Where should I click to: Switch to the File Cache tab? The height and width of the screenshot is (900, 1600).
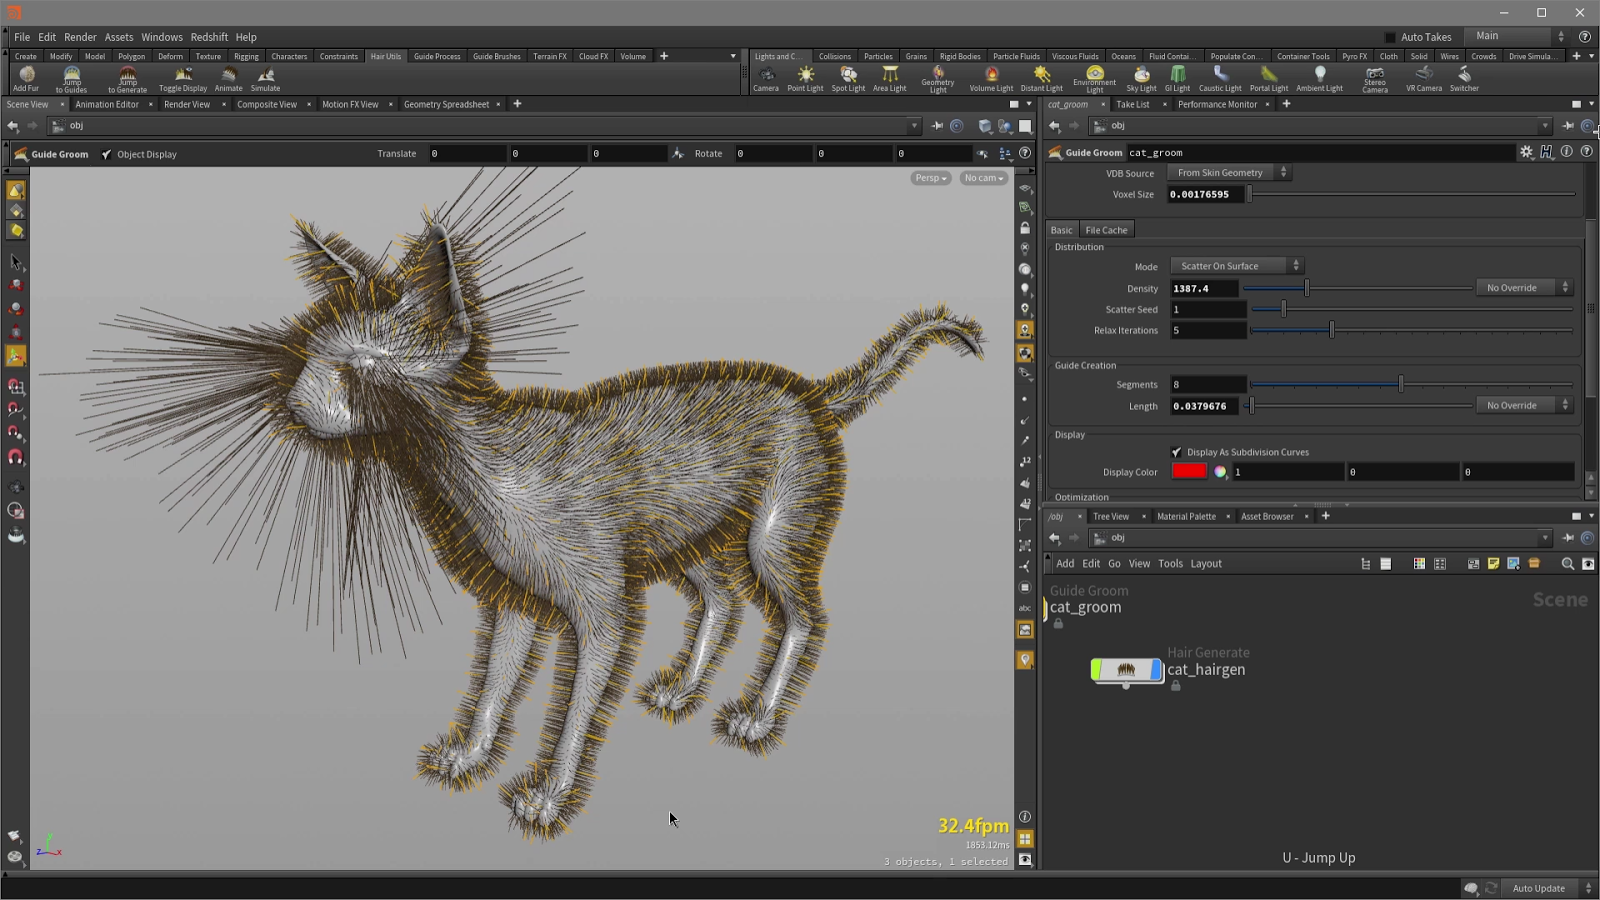click(x=1106, y=229)
